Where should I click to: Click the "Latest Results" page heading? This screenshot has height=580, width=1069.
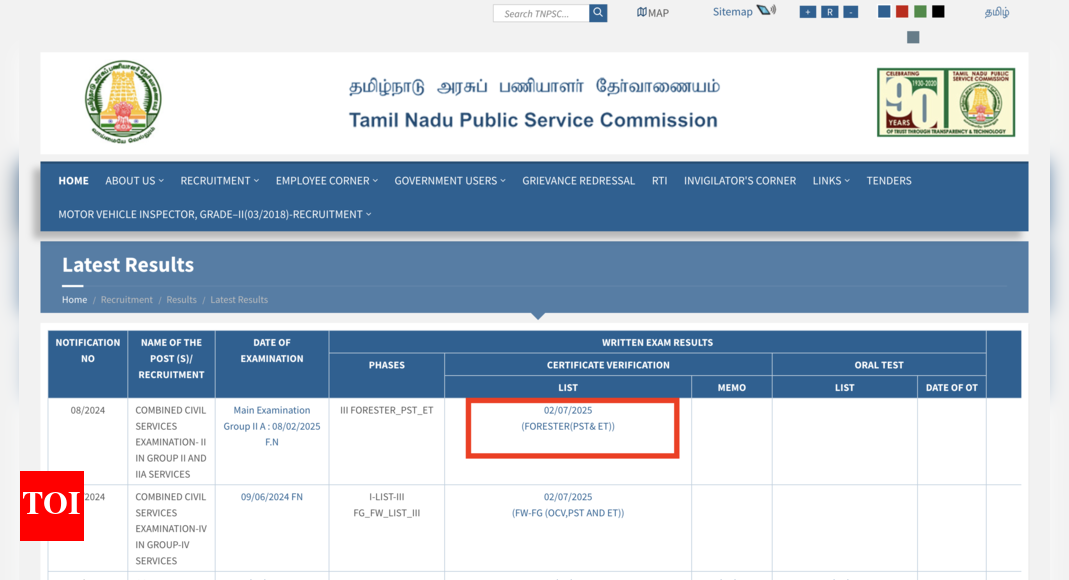click(128, 264)
